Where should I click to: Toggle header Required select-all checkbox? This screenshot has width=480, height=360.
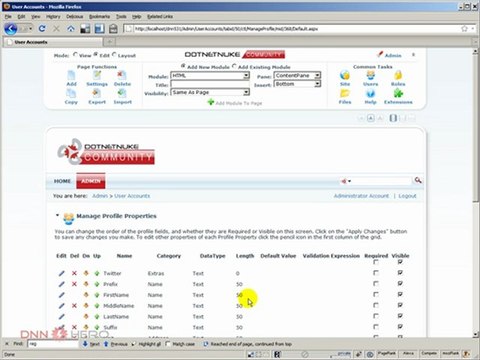[376, 262]
